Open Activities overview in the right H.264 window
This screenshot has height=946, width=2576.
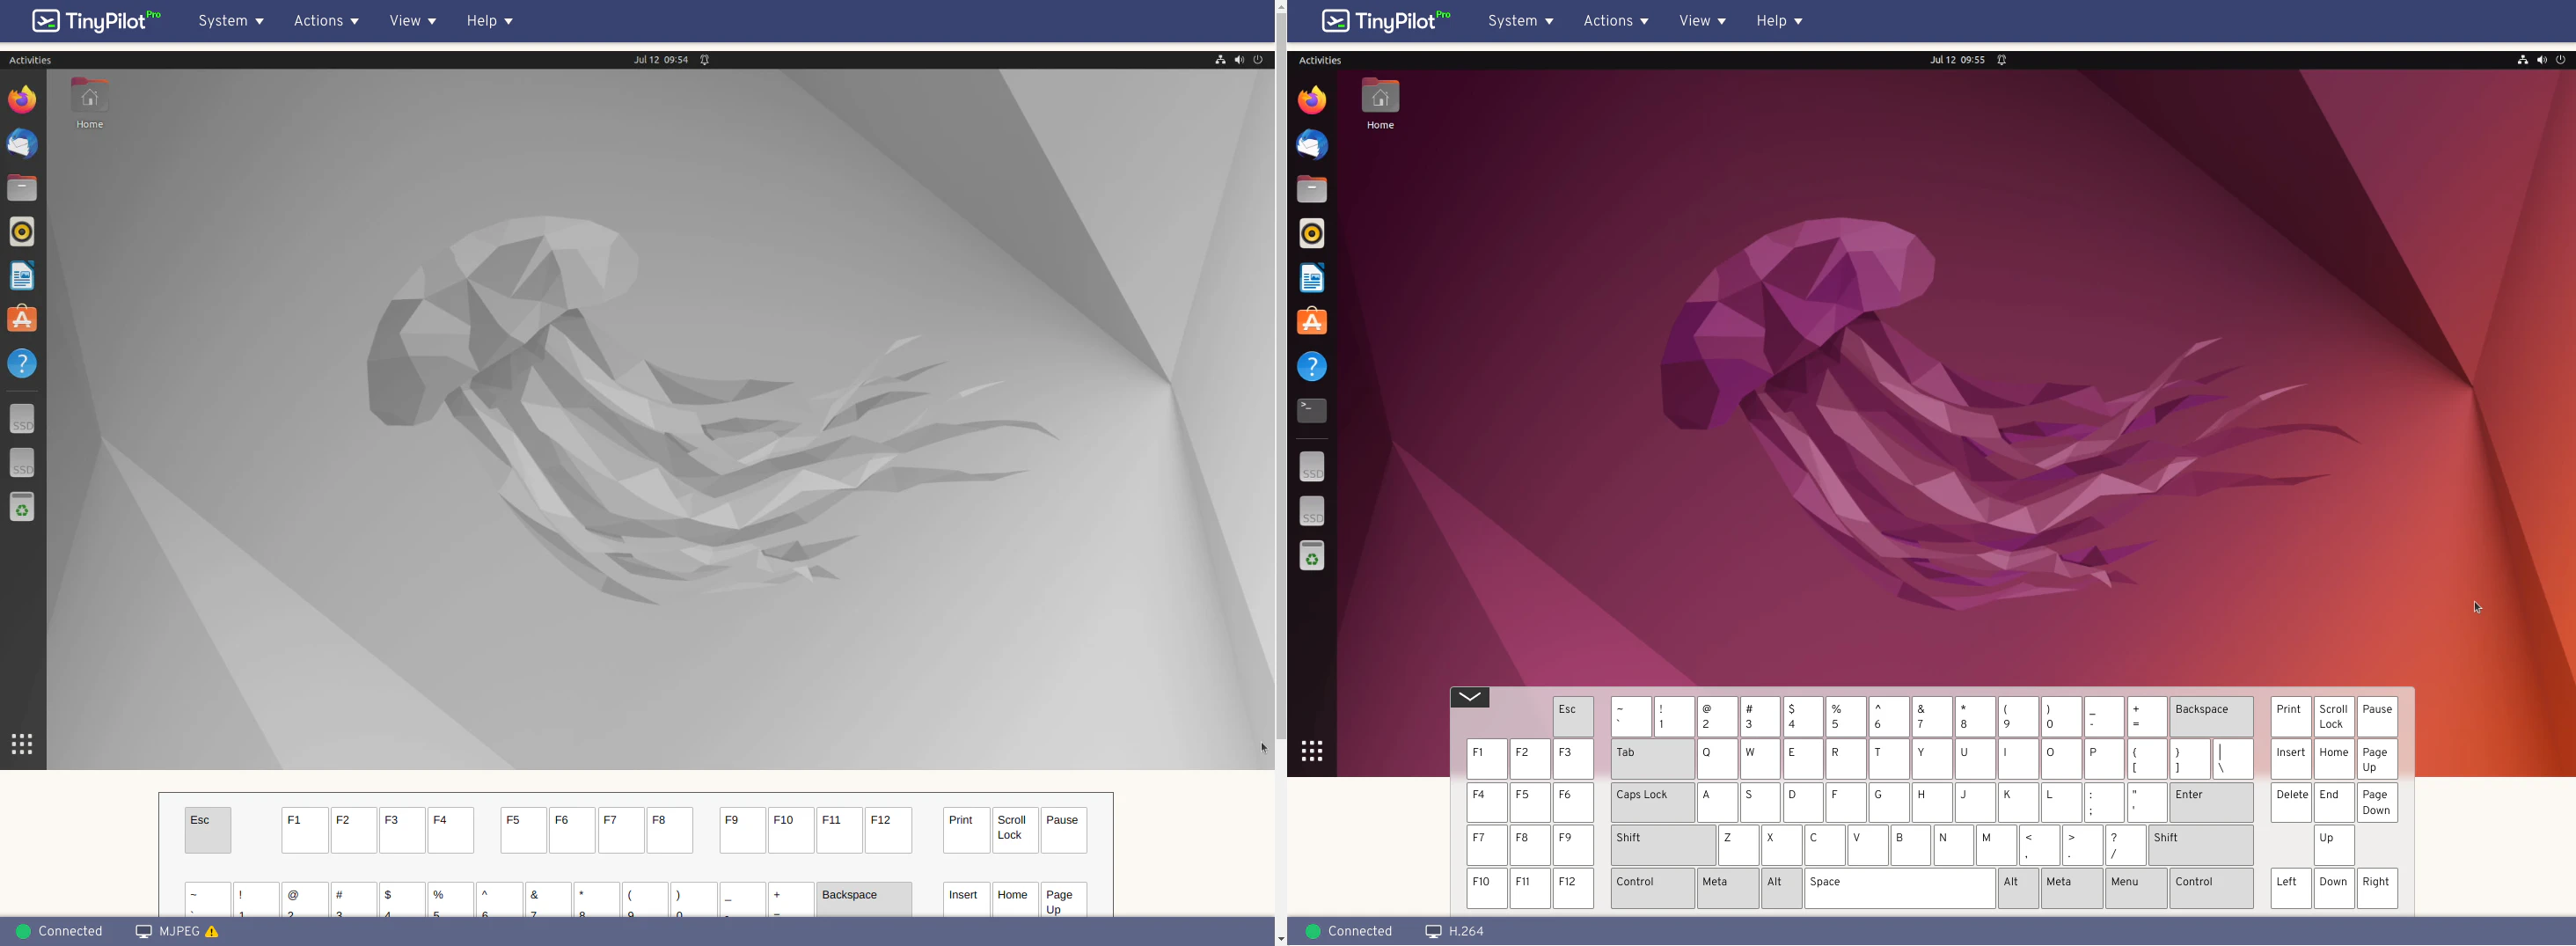[1320, 60]
